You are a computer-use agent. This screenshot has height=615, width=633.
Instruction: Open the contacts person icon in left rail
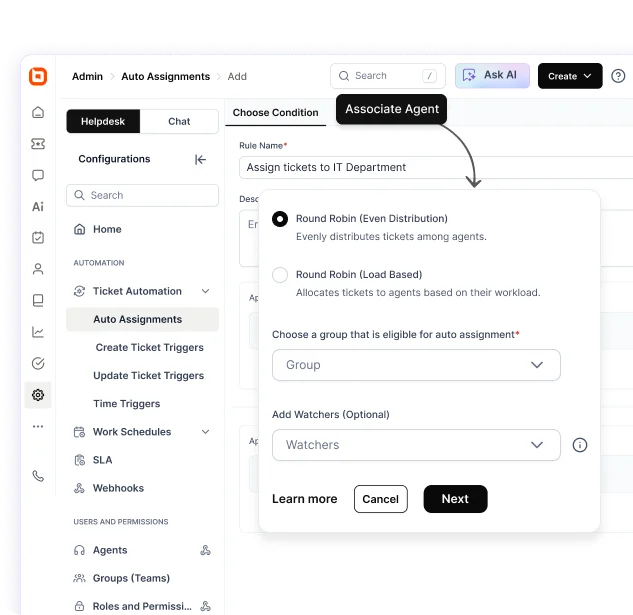point(38,269)
